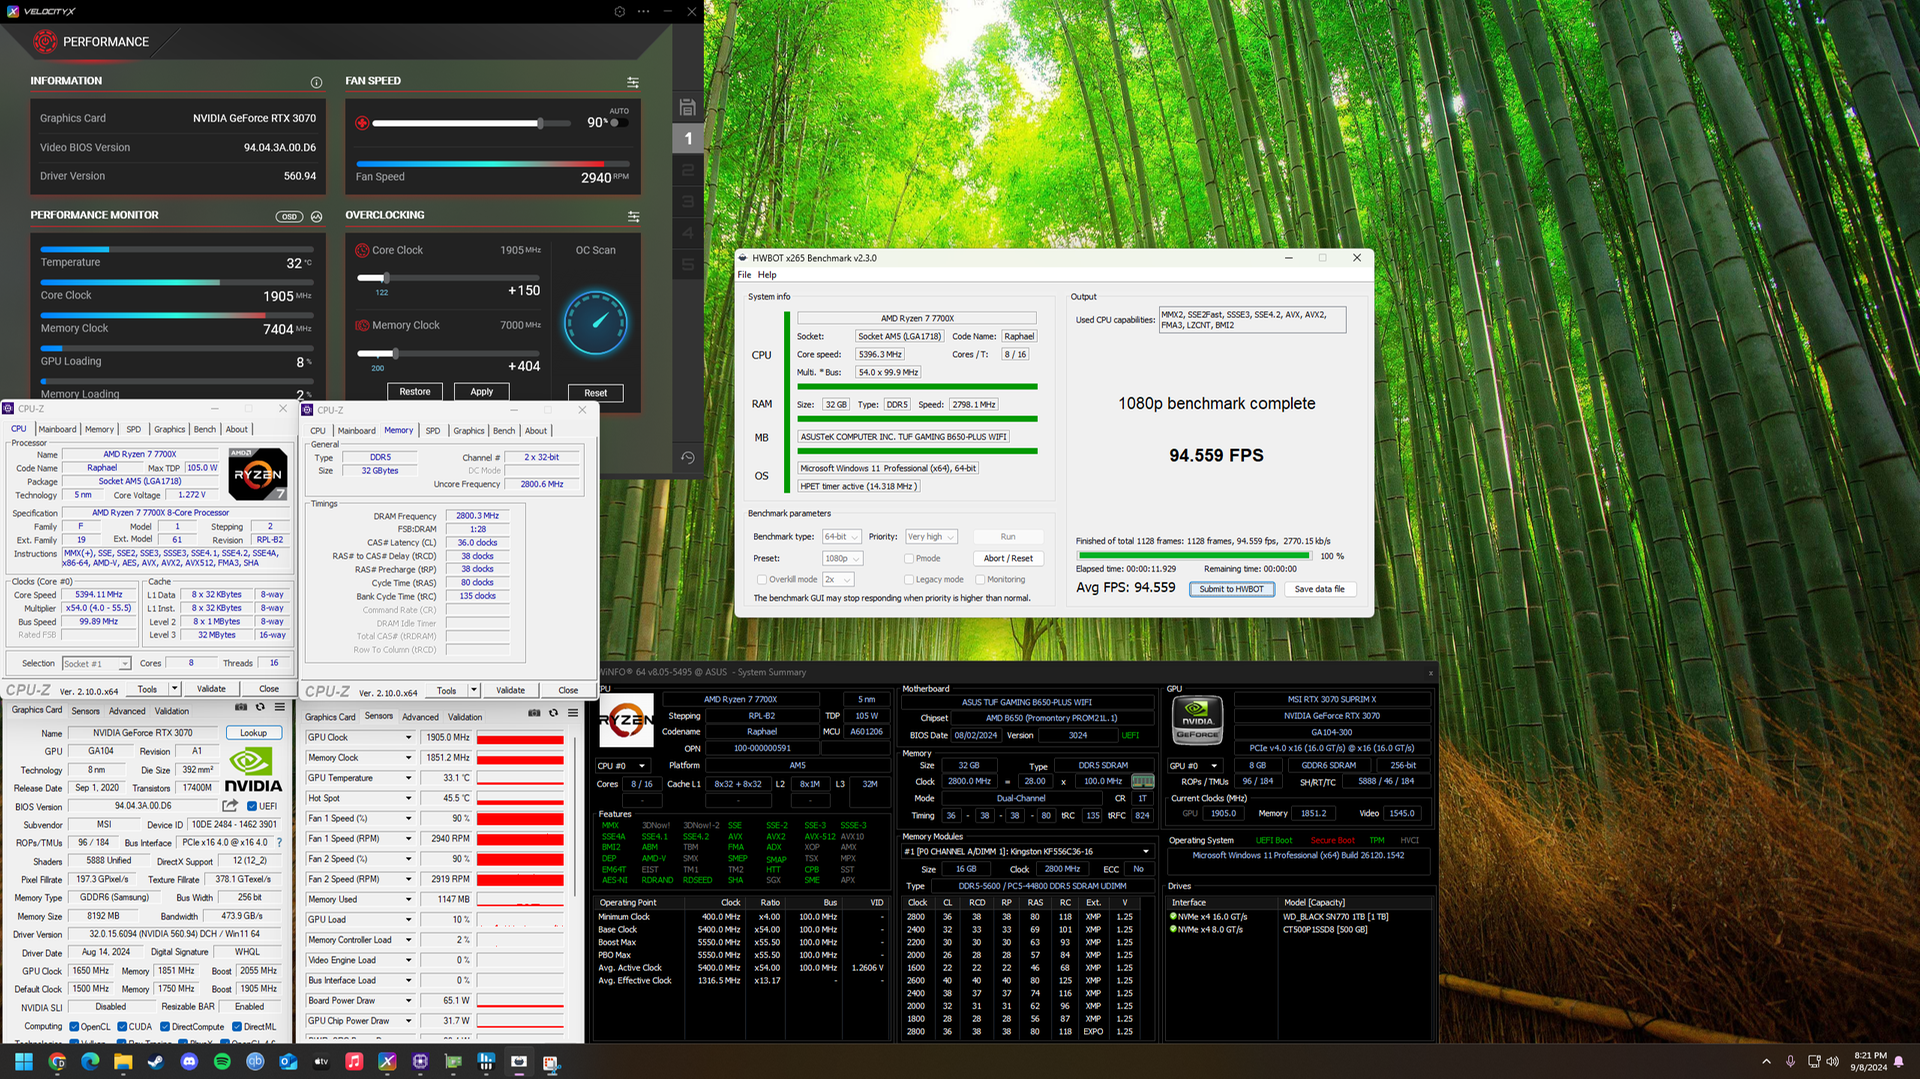Click the Bus Interface question mark in GPU-Z
The height and width of the screenshot is (1079, 1920).
pos(279,842)
